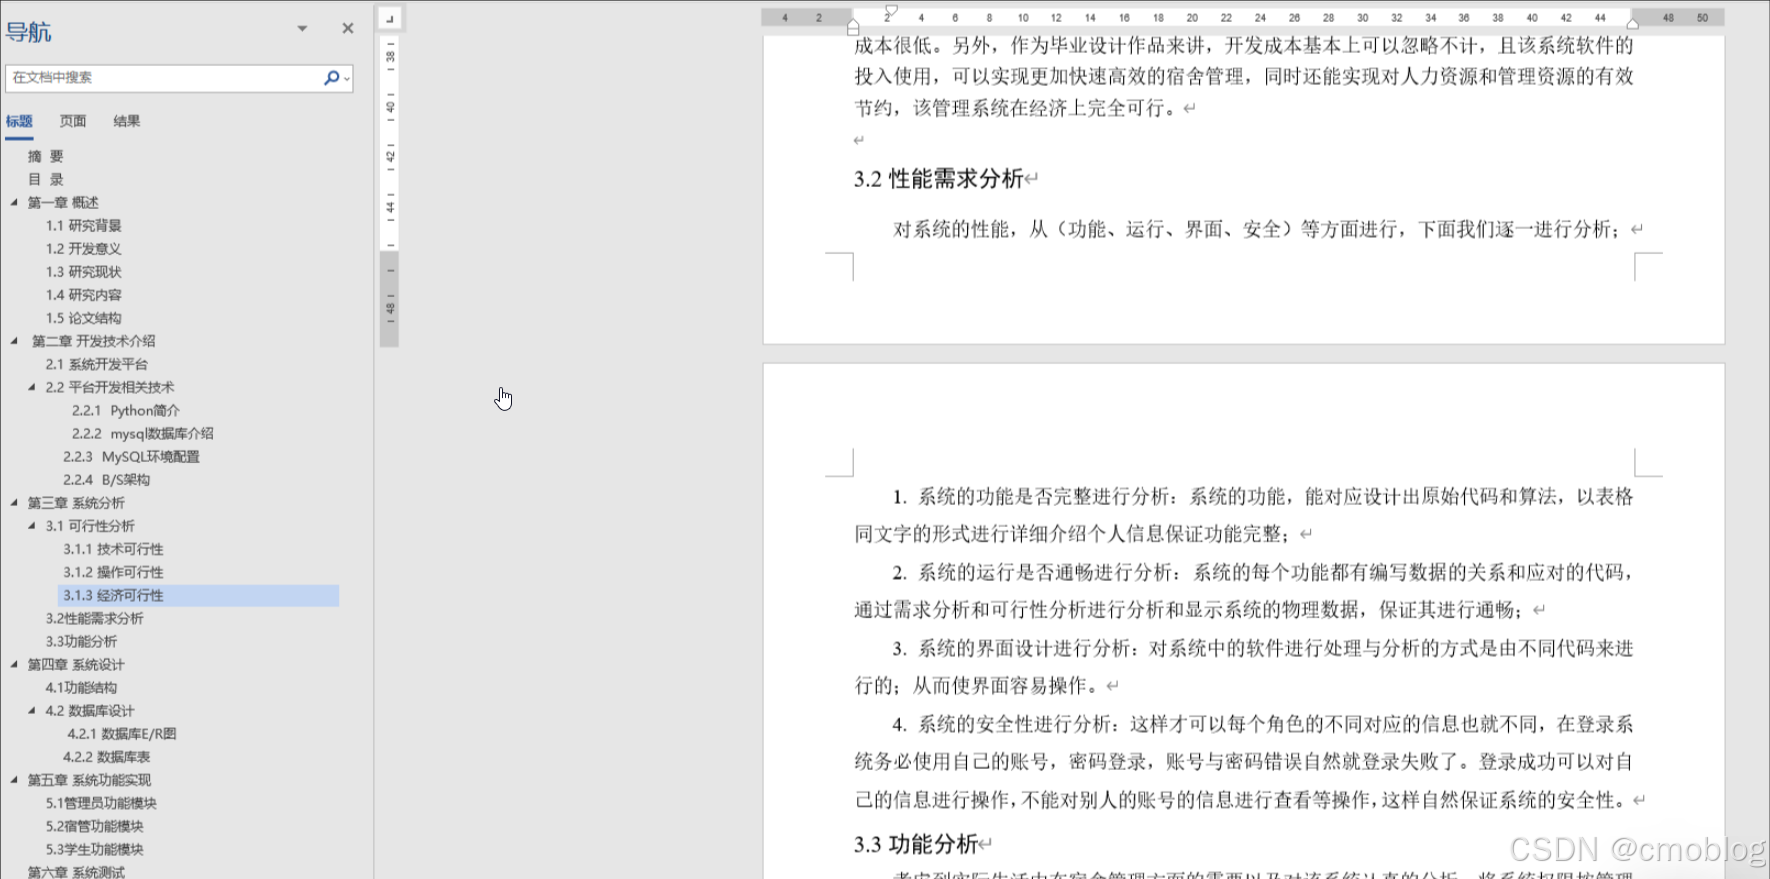Viewport: 1770px width, 879px height.
Task: Jump to 1.2 开发意义
Action: [83, 248]
